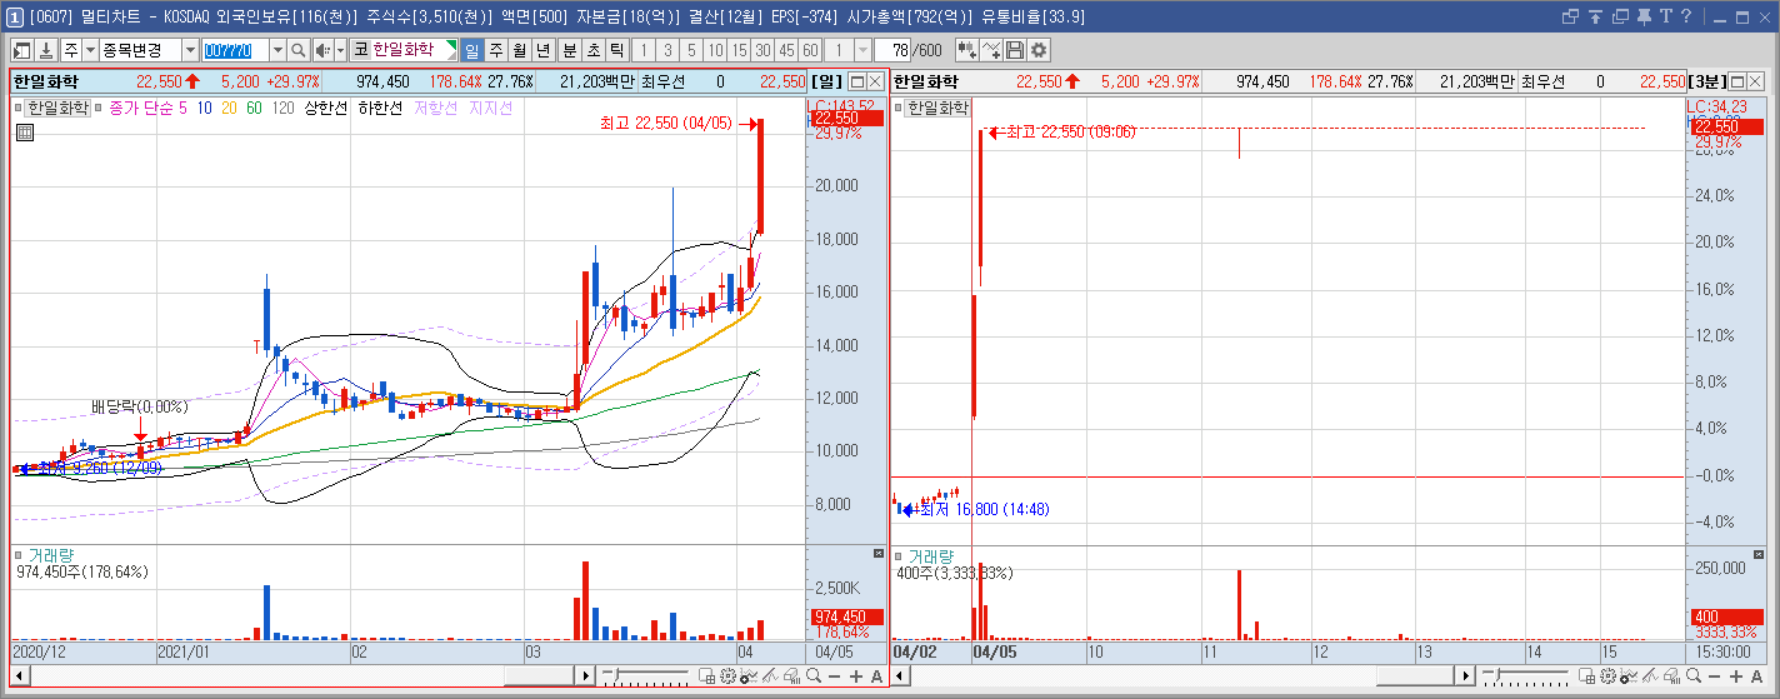The height and width of the screenshot is (699, 1780).
Task: Select the 월 (monthly) period toggle
Action: pos(519,50)
